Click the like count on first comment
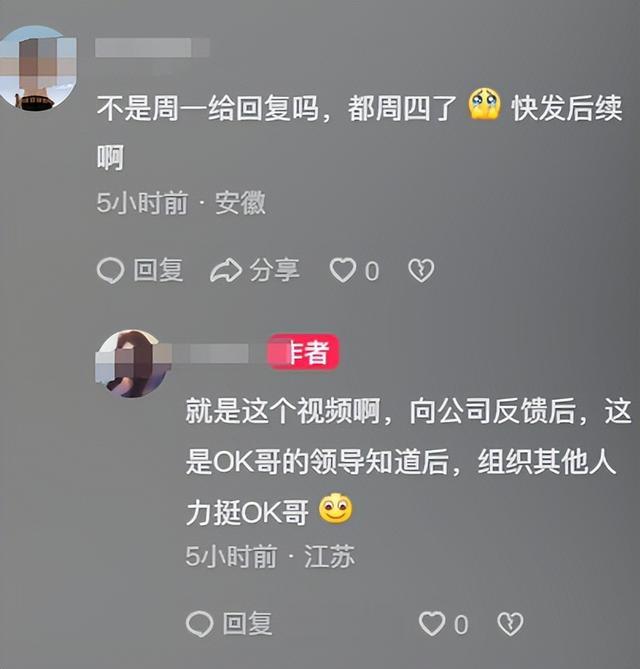Image resolution: width=640 pixels, height=669 pixels. click(x=372, y=271)
